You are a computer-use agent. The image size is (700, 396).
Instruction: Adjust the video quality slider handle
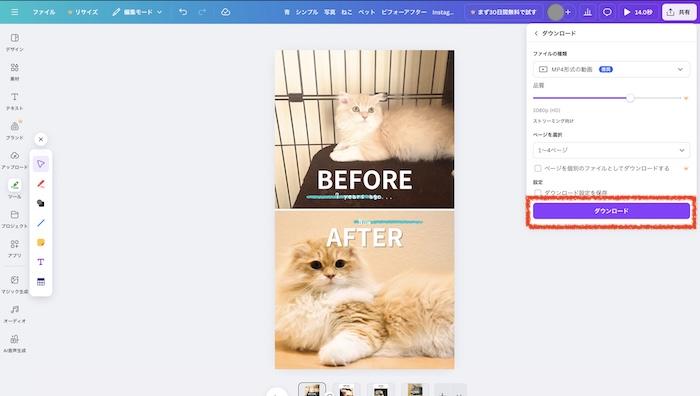(x=630, y=98)
